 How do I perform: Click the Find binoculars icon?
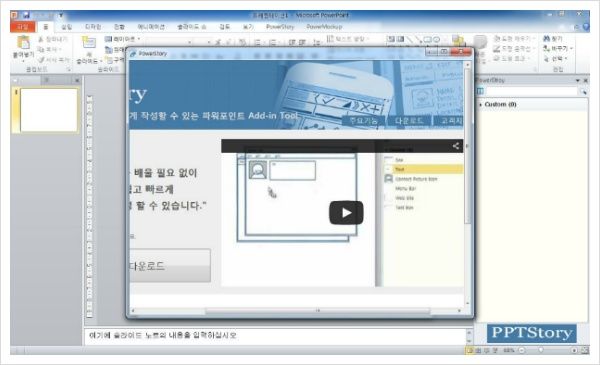pyautogui.click(x=546, y=39)
